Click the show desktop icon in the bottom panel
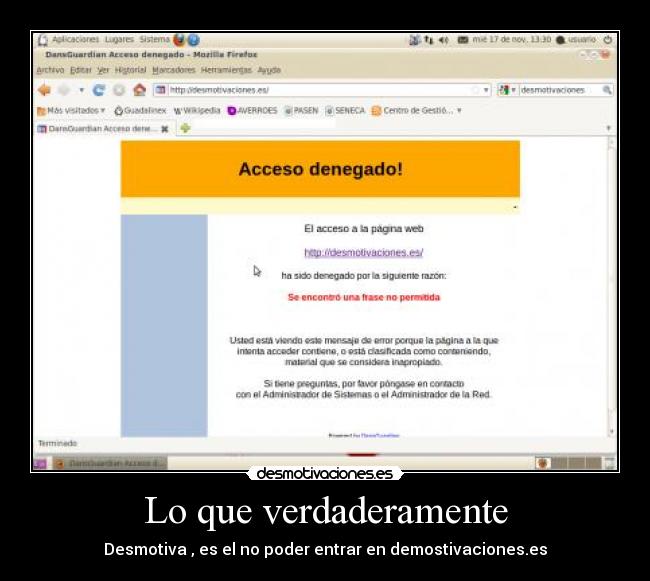Image resolution: width=650 pixels, height=581 pixels. (x=40, y=464)
